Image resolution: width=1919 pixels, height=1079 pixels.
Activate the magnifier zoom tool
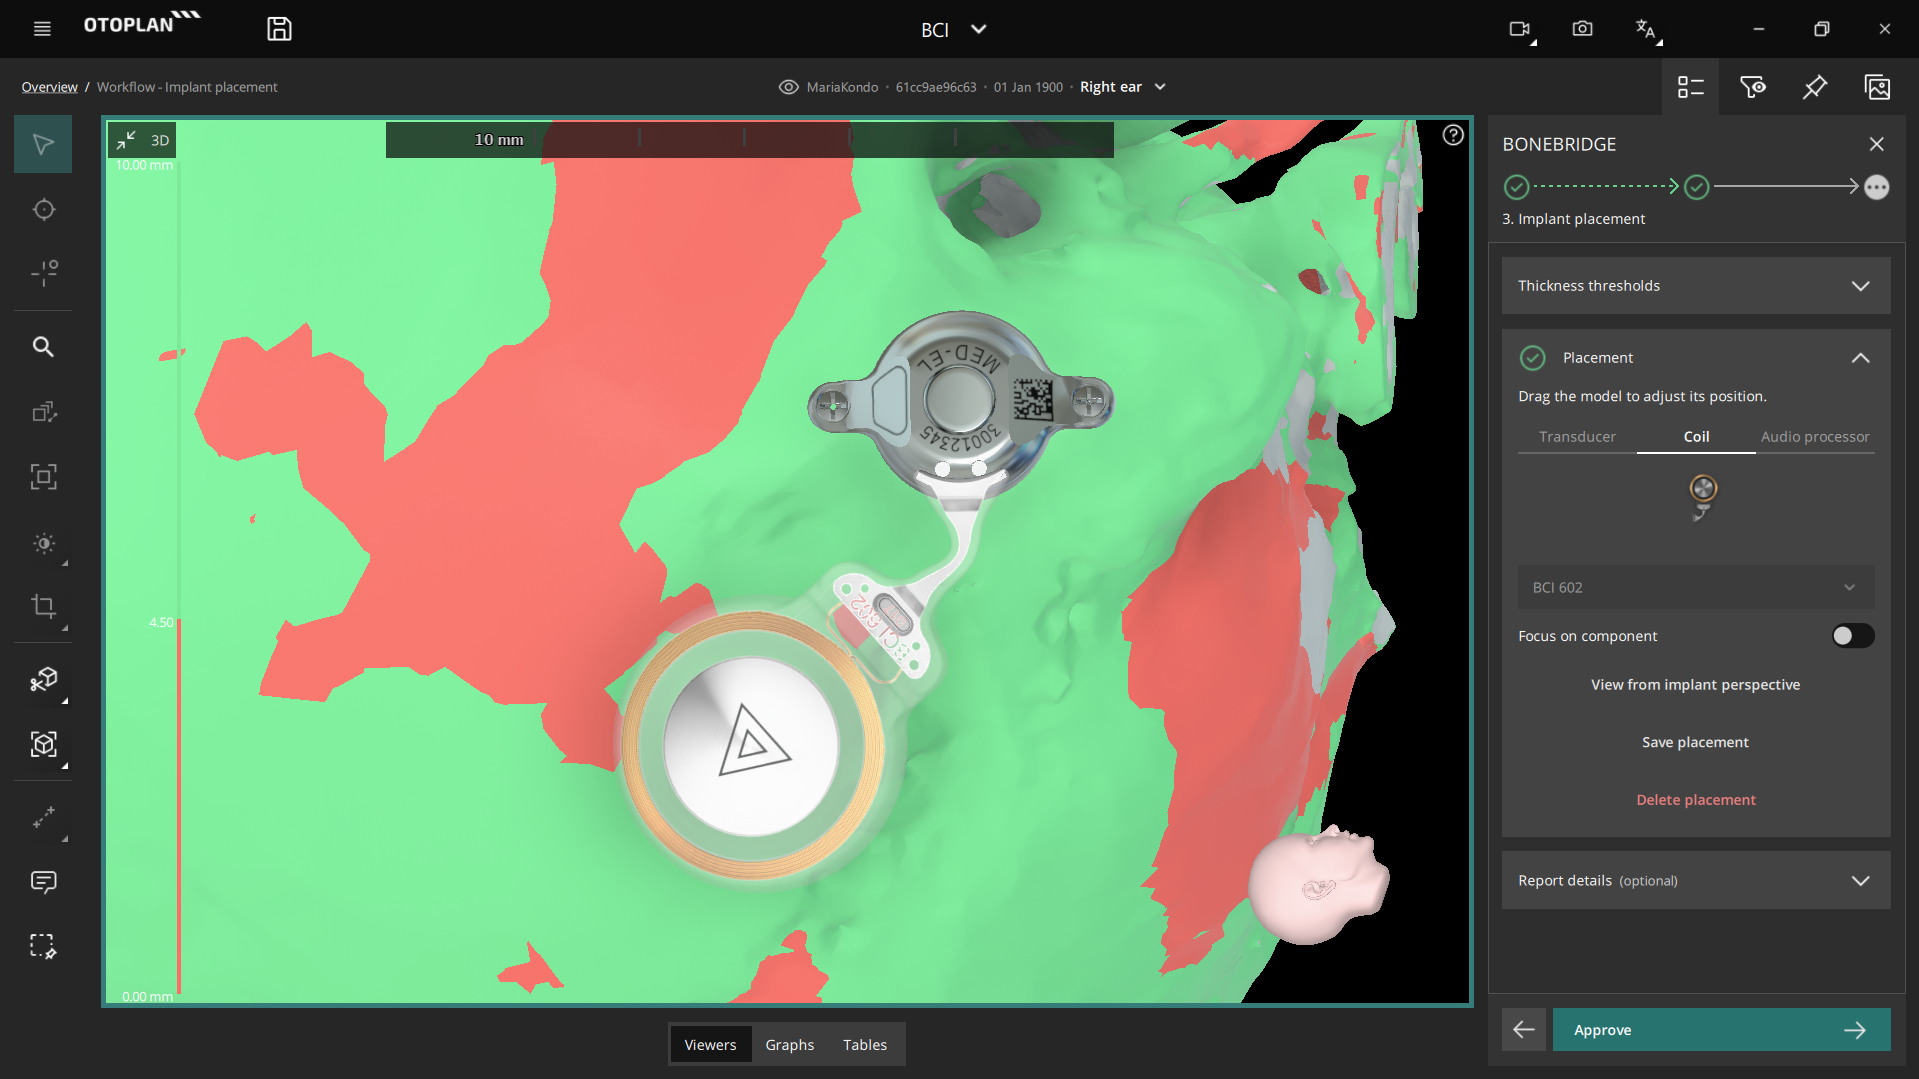[x=43, y=347]
